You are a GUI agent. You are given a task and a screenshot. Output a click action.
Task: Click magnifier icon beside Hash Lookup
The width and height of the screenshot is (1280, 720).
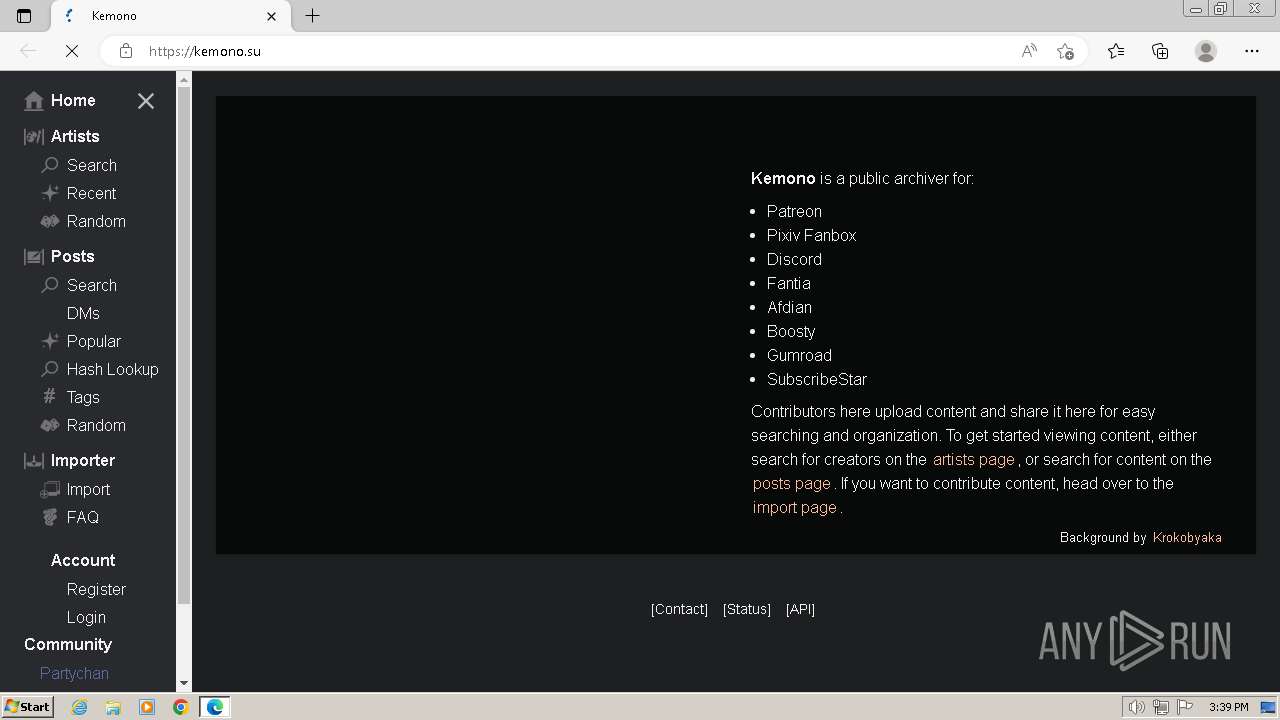point(49,369)
